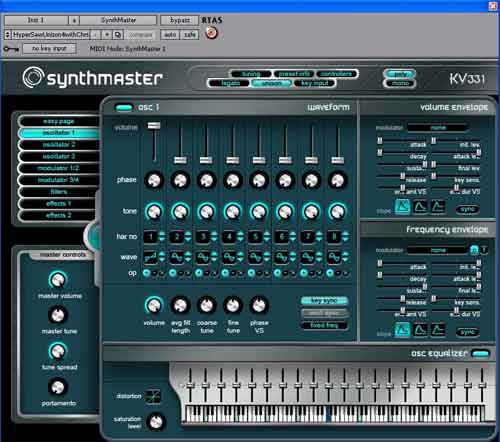Open the SynthMaster plug-in selector

click(118, 20)
